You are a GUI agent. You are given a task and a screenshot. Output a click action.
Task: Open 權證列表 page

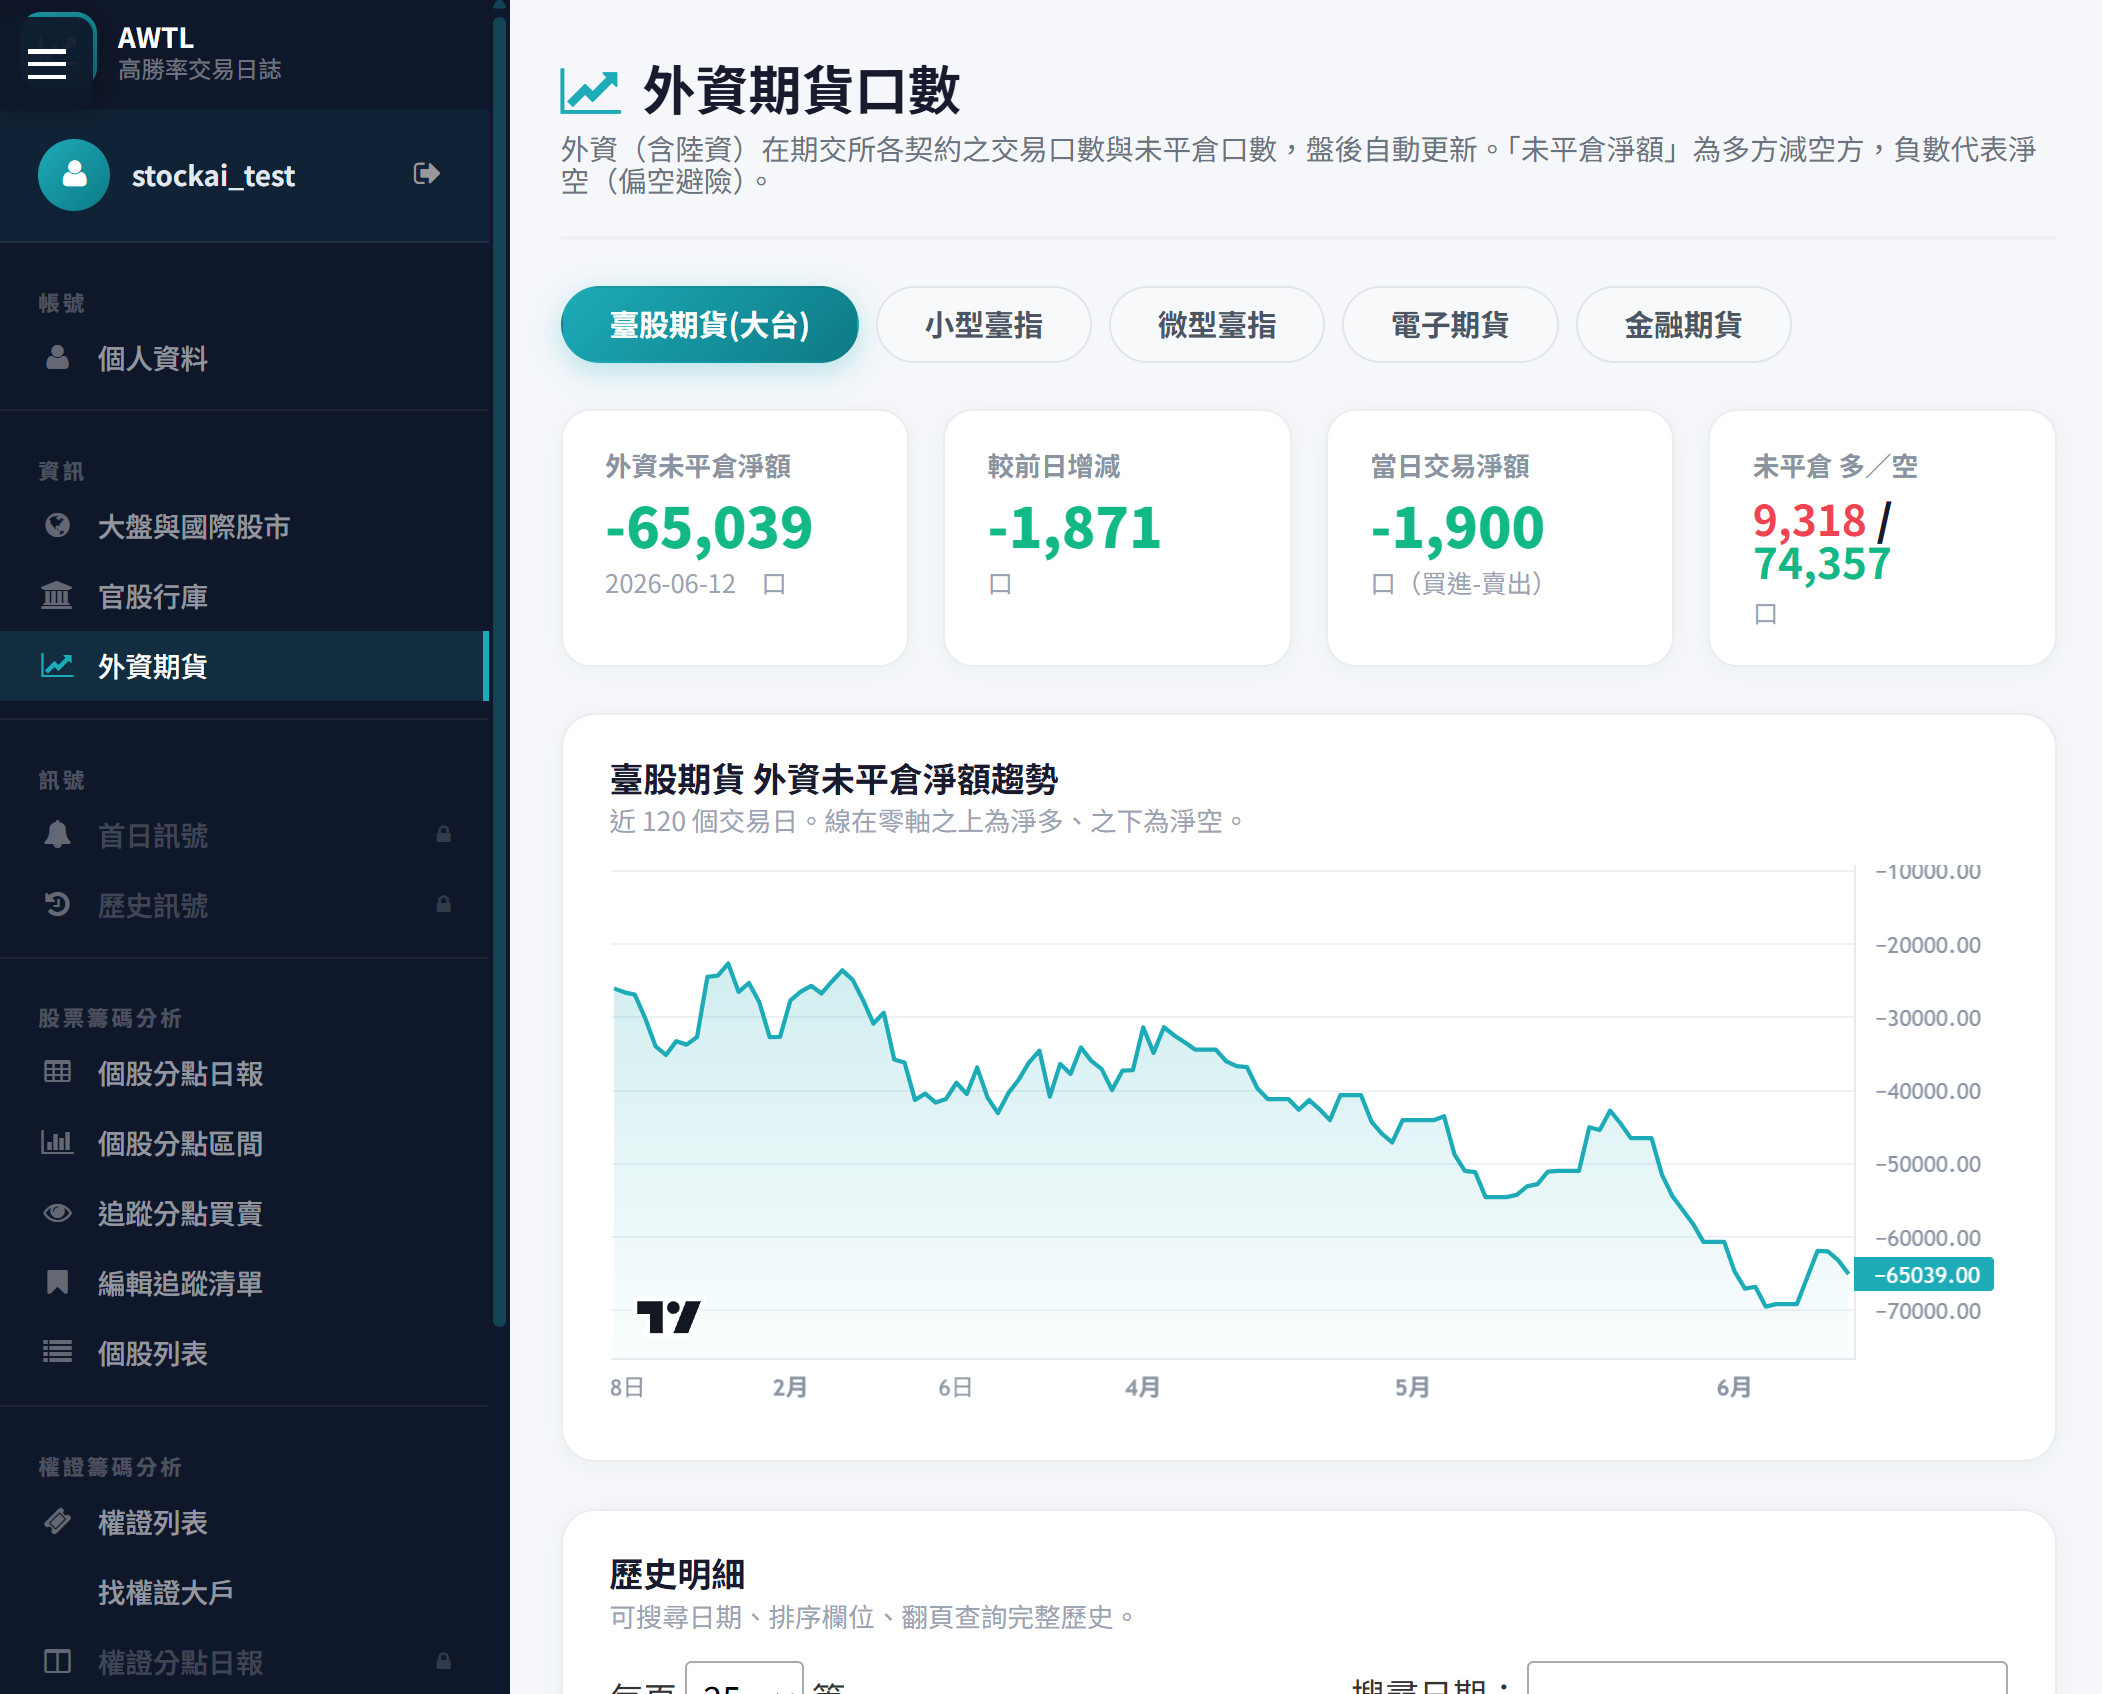tap(244, 1522)
